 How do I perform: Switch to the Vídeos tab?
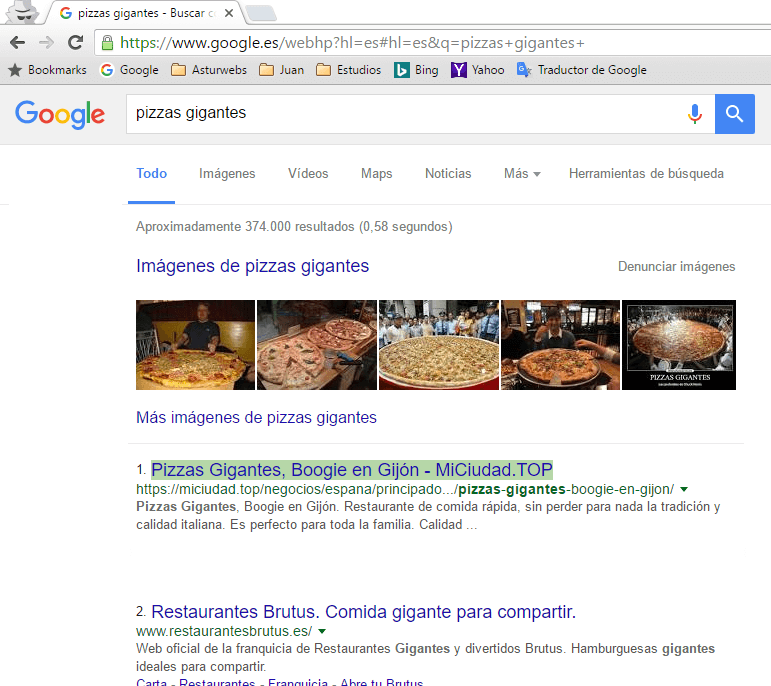[308, 174]
